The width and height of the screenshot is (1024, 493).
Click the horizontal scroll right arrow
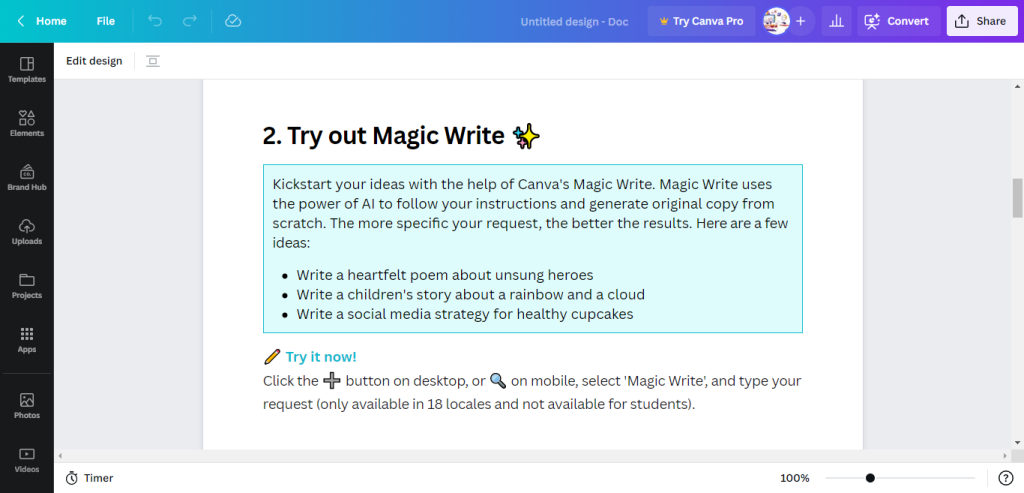tap(1005, 455)
